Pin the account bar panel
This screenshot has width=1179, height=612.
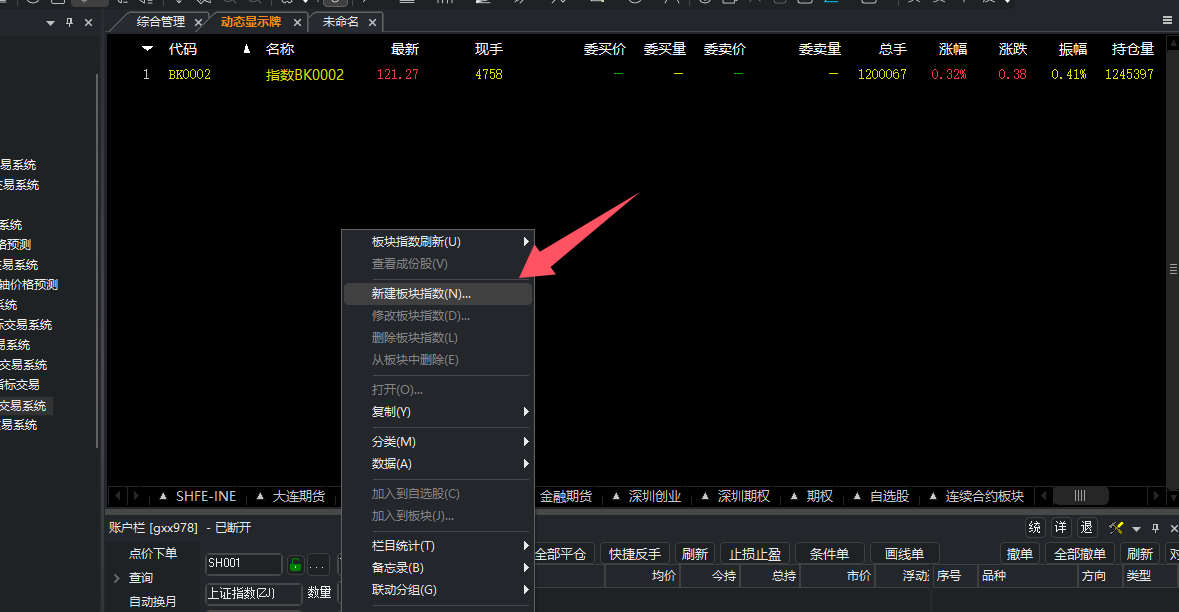coord(1156,528)
